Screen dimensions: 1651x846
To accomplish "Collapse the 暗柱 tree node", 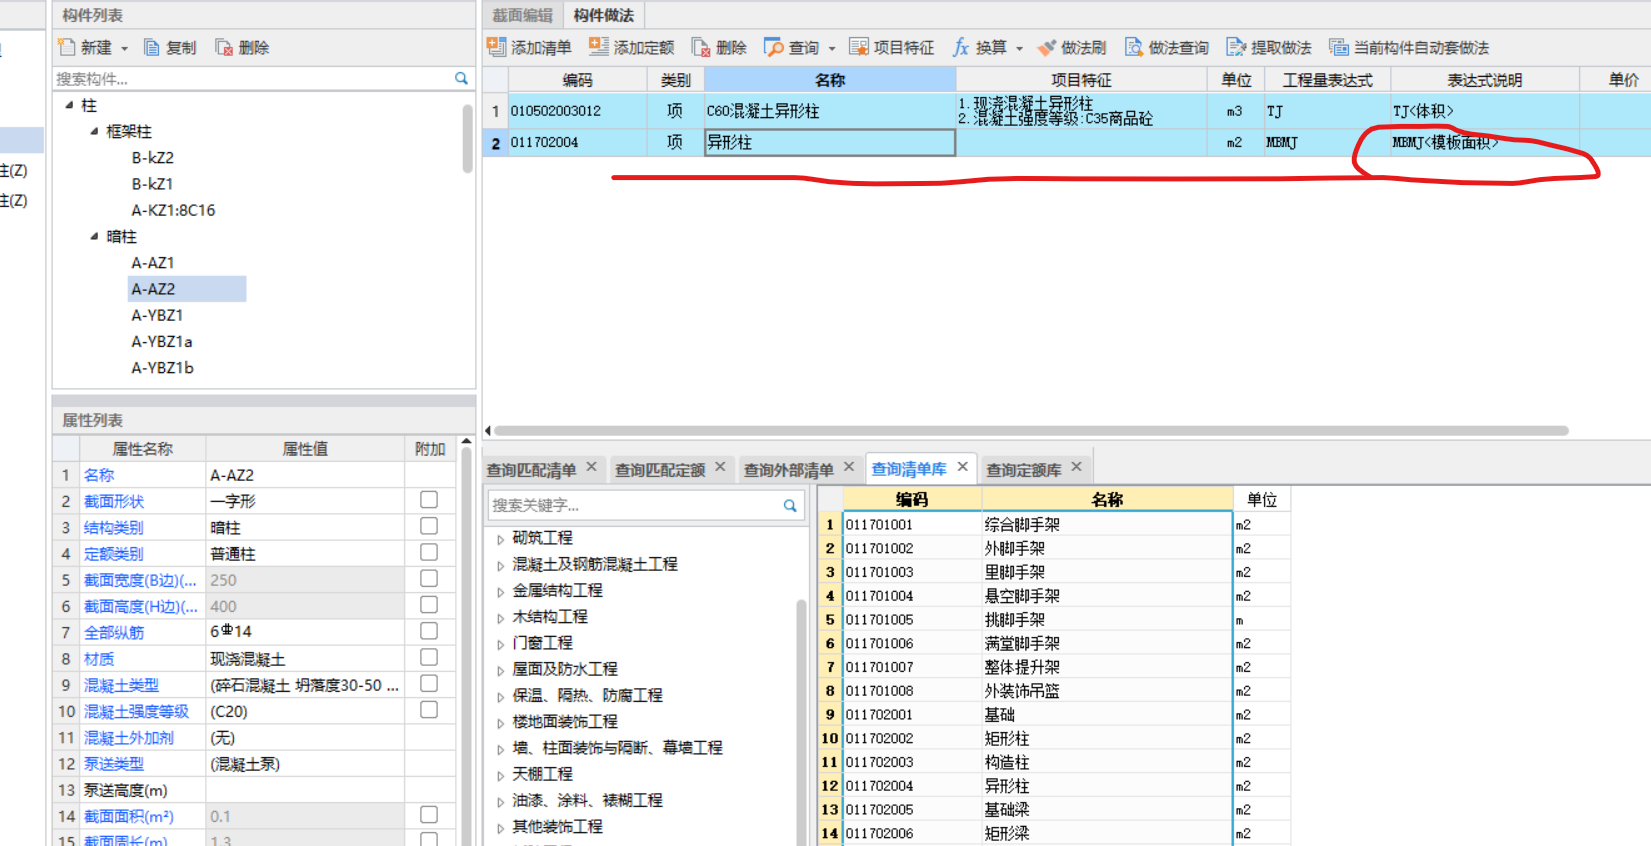I will tap(94, 237).
